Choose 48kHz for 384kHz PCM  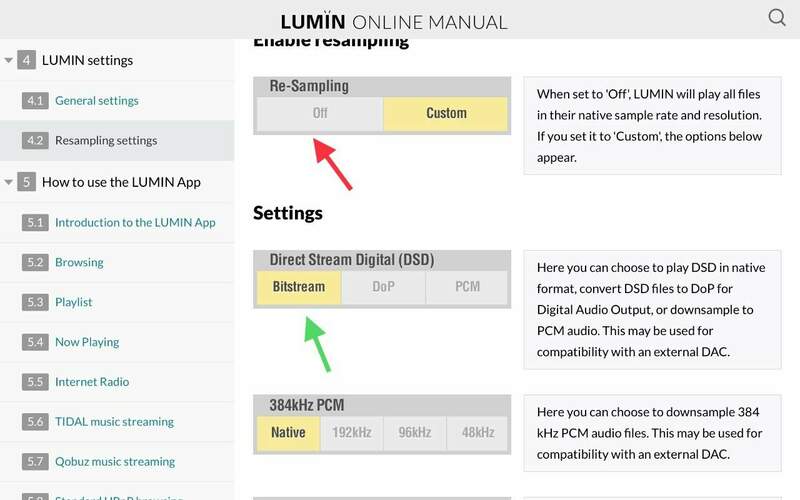[478, 433]
